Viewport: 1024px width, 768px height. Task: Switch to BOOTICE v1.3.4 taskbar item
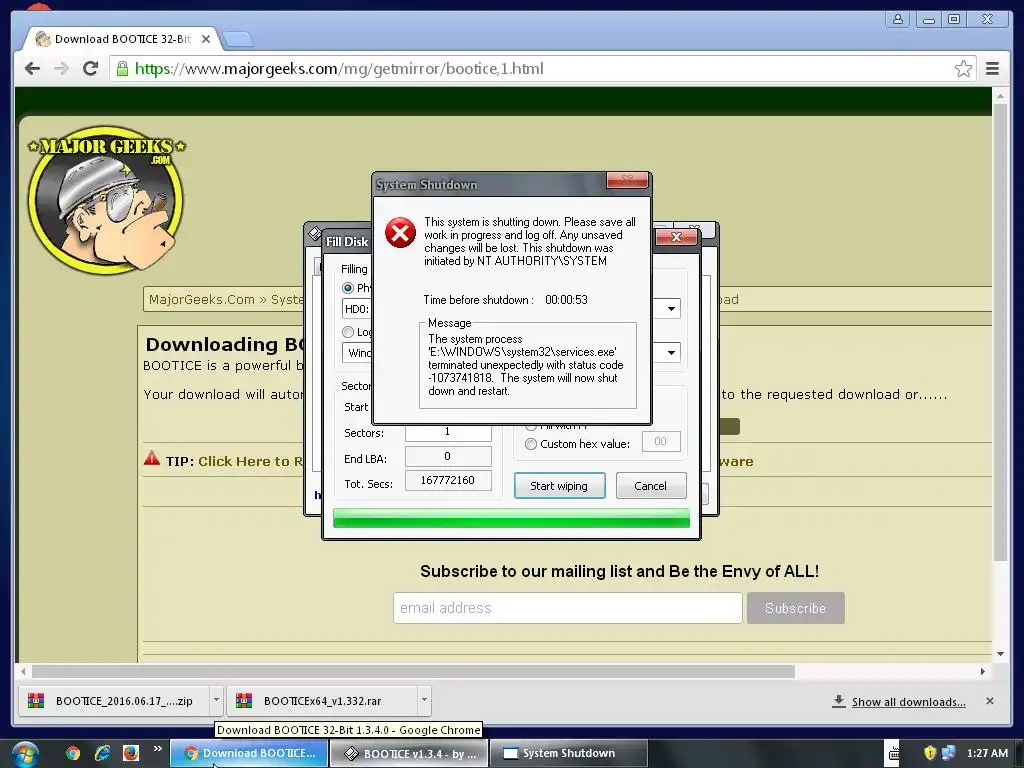click(409, 754)
